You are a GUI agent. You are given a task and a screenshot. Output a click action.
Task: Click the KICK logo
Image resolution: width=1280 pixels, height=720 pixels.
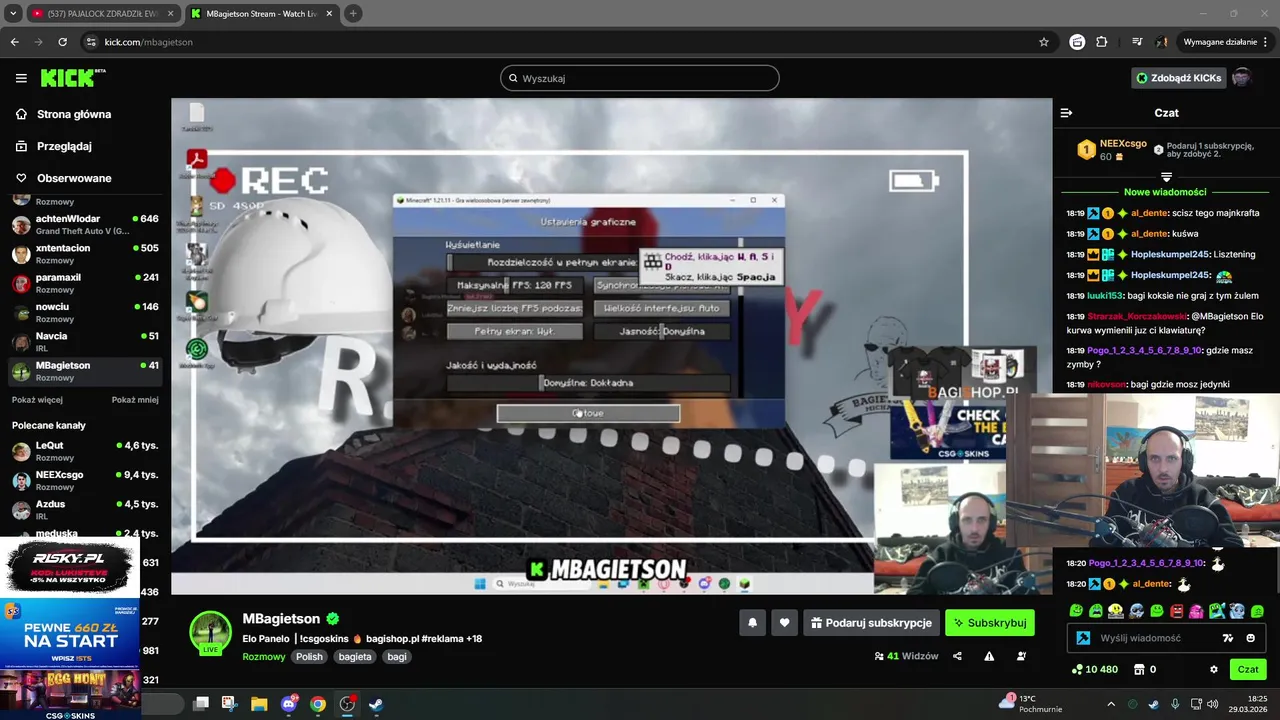click(72, 78)
